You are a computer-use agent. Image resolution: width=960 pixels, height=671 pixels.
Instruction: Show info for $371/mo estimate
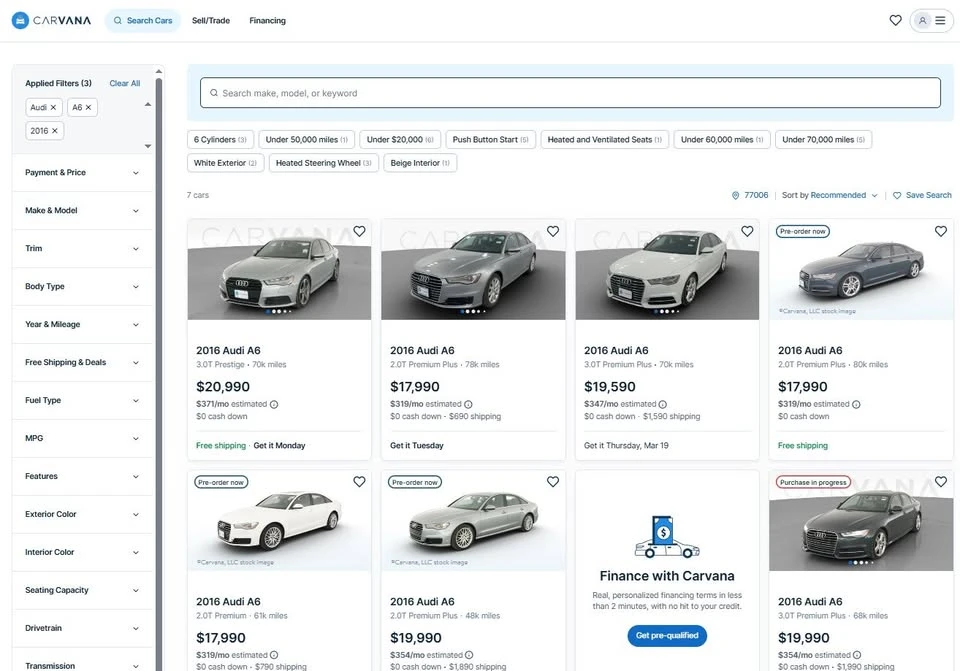coord(274,404)
